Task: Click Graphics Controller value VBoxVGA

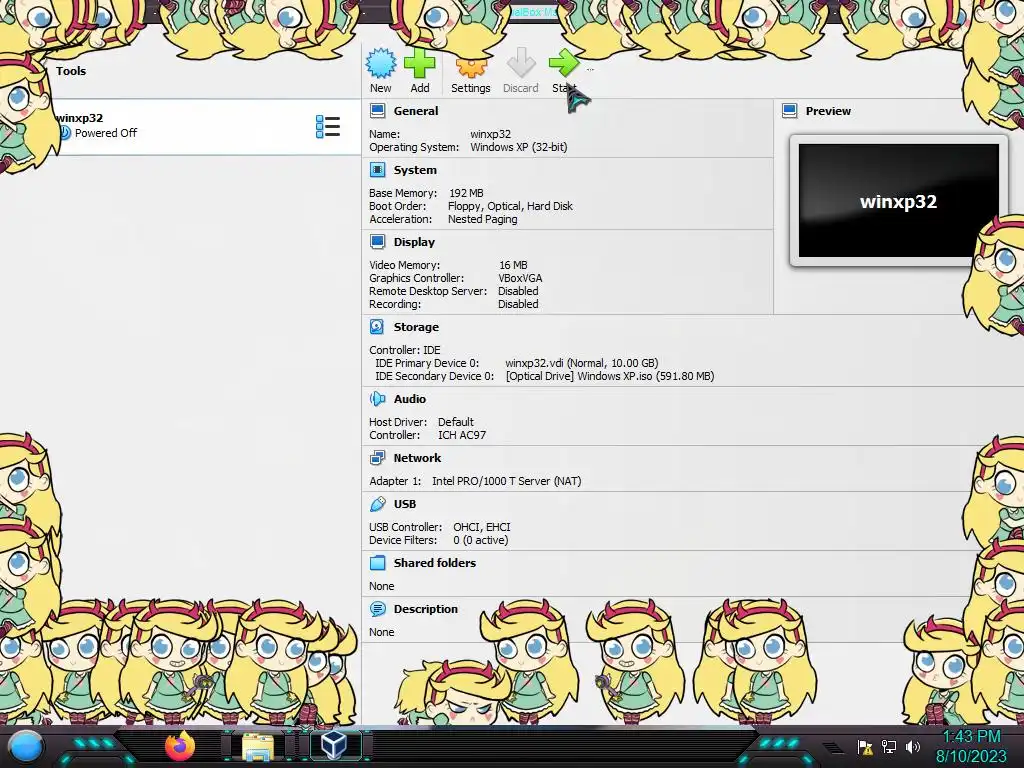Action: point(520,278)
